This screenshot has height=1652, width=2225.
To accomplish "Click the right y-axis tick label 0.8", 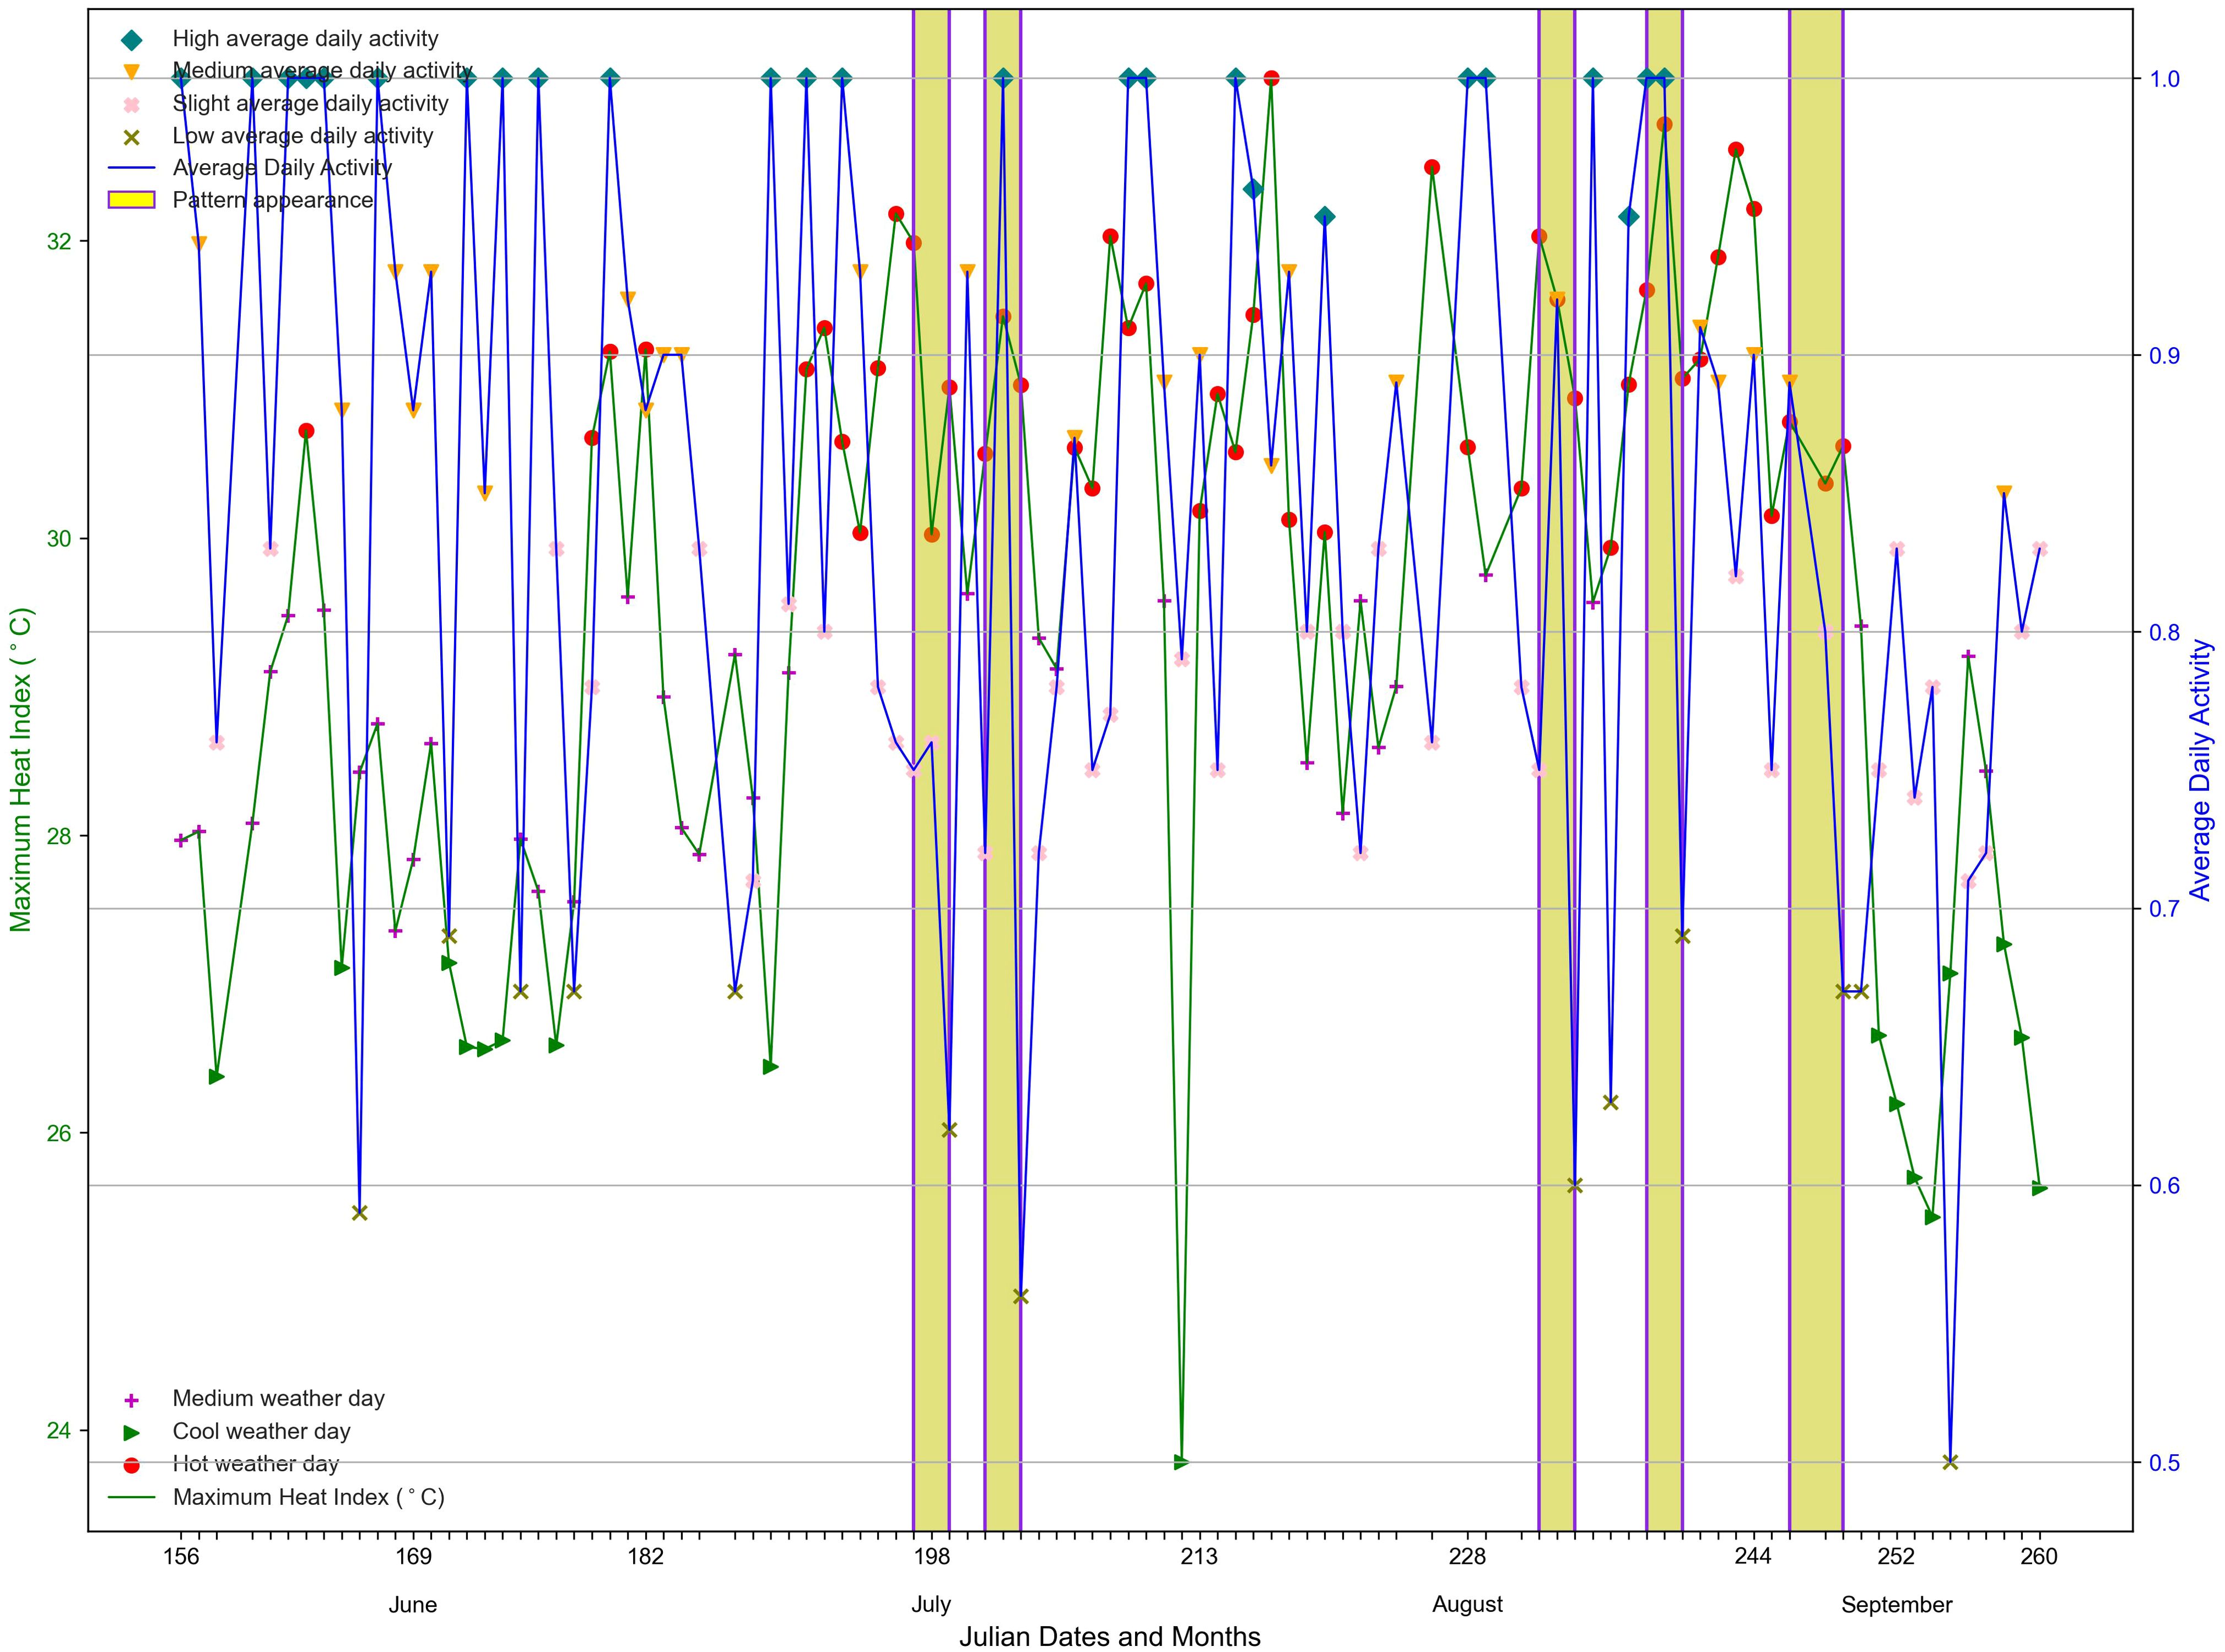I will (x=2165, y=632).
